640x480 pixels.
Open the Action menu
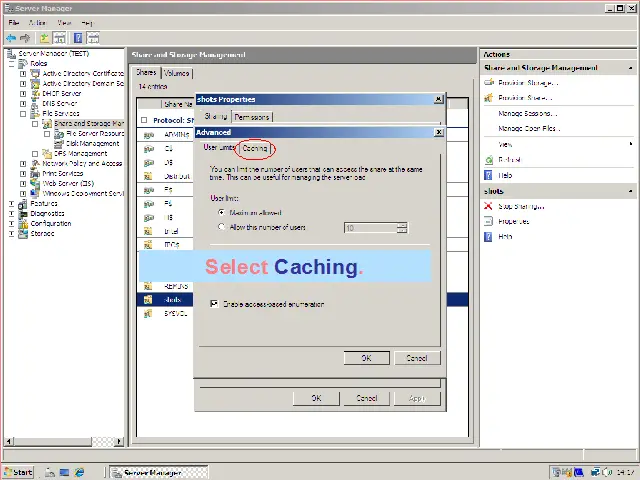point(37,22)
